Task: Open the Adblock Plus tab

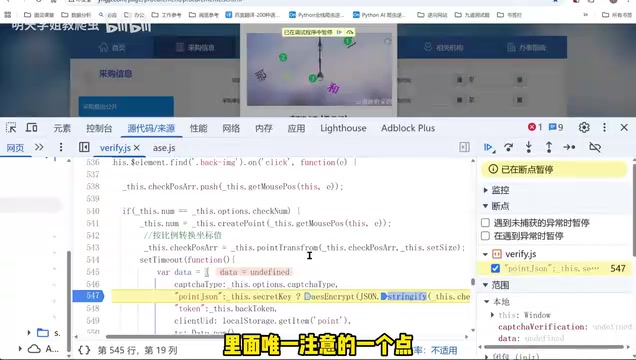Action: [408, 128]
